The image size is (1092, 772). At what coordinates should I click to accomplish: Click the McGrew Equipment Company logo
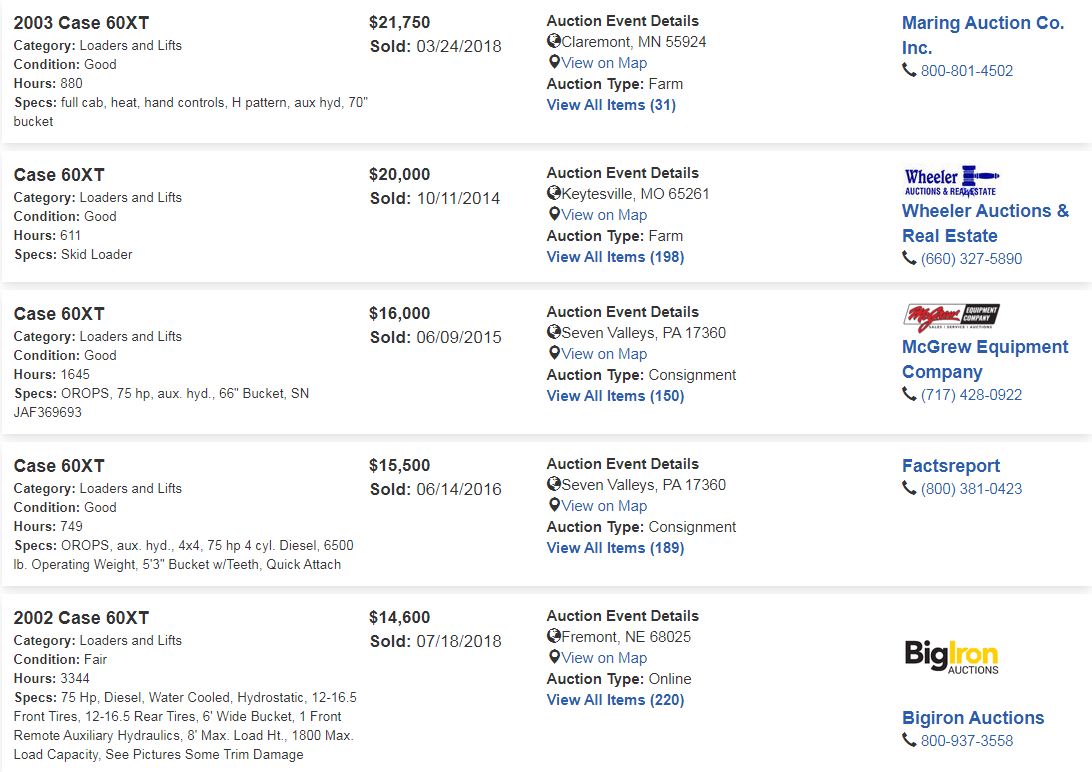951,317
